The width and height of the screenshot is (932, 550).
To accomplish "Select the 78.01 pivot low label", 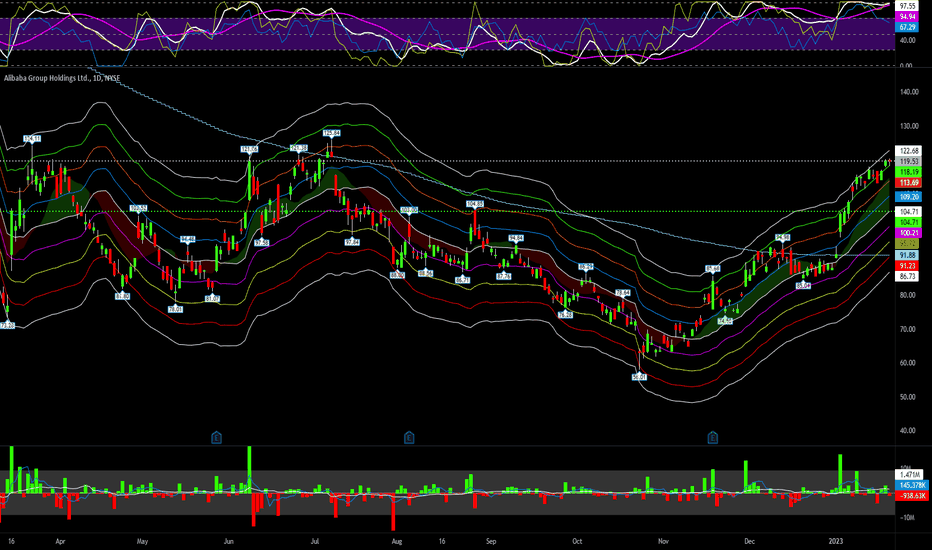I will coord(175,309).
